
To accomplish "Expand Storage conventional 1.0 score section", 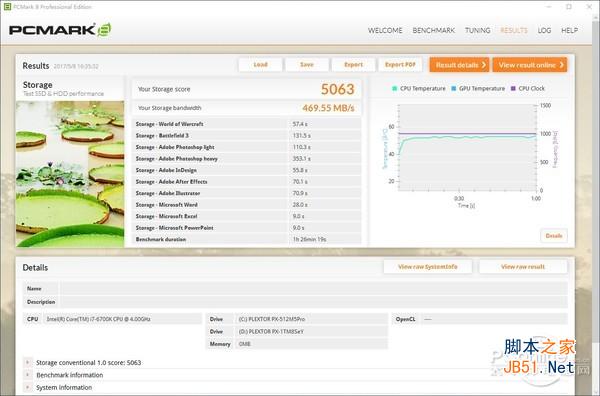I will click(27, 362).
